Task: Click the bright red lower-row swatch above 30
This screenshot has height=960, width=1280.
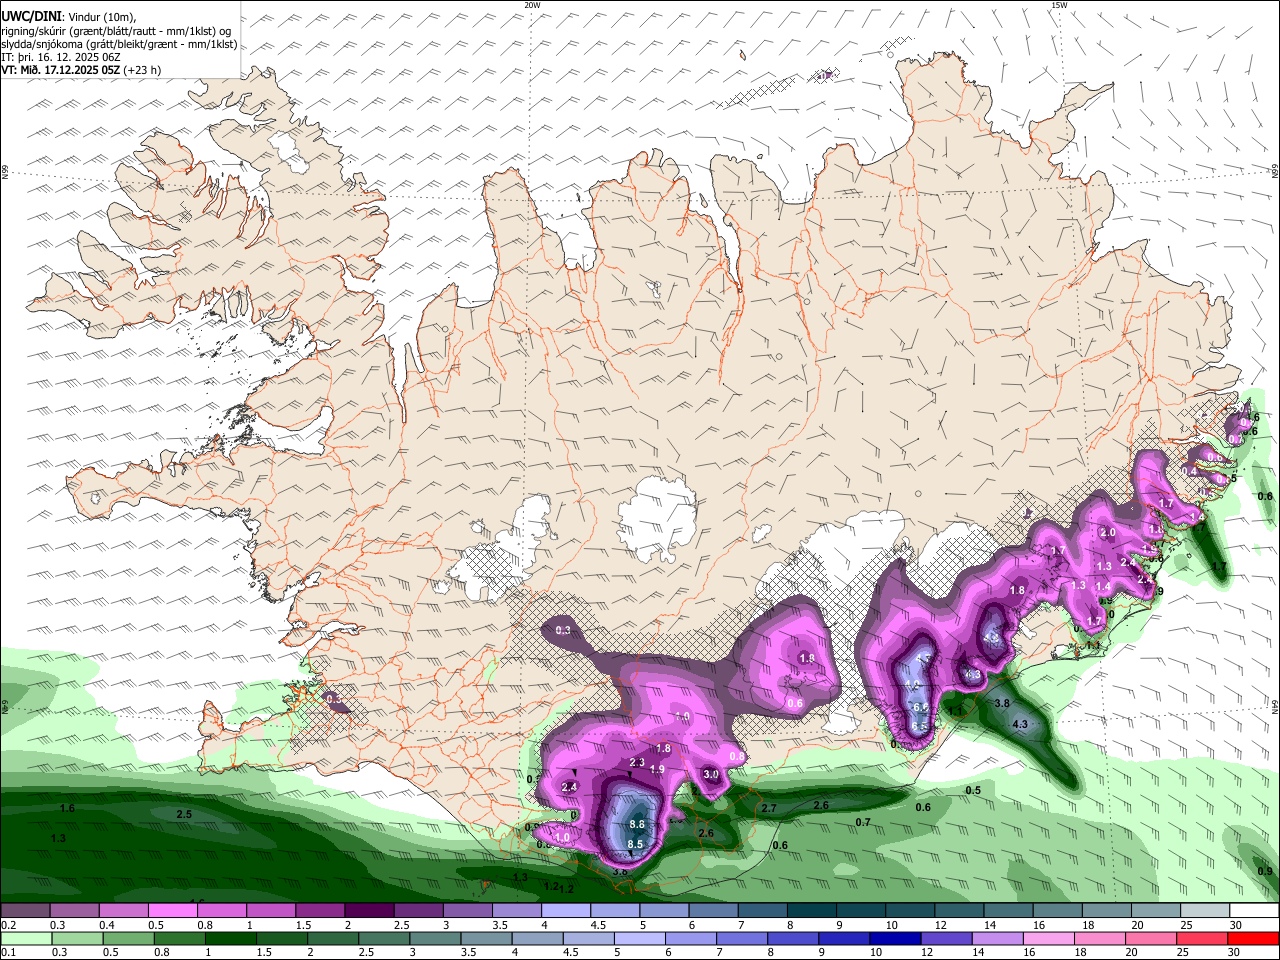Action: point(1253,938)
